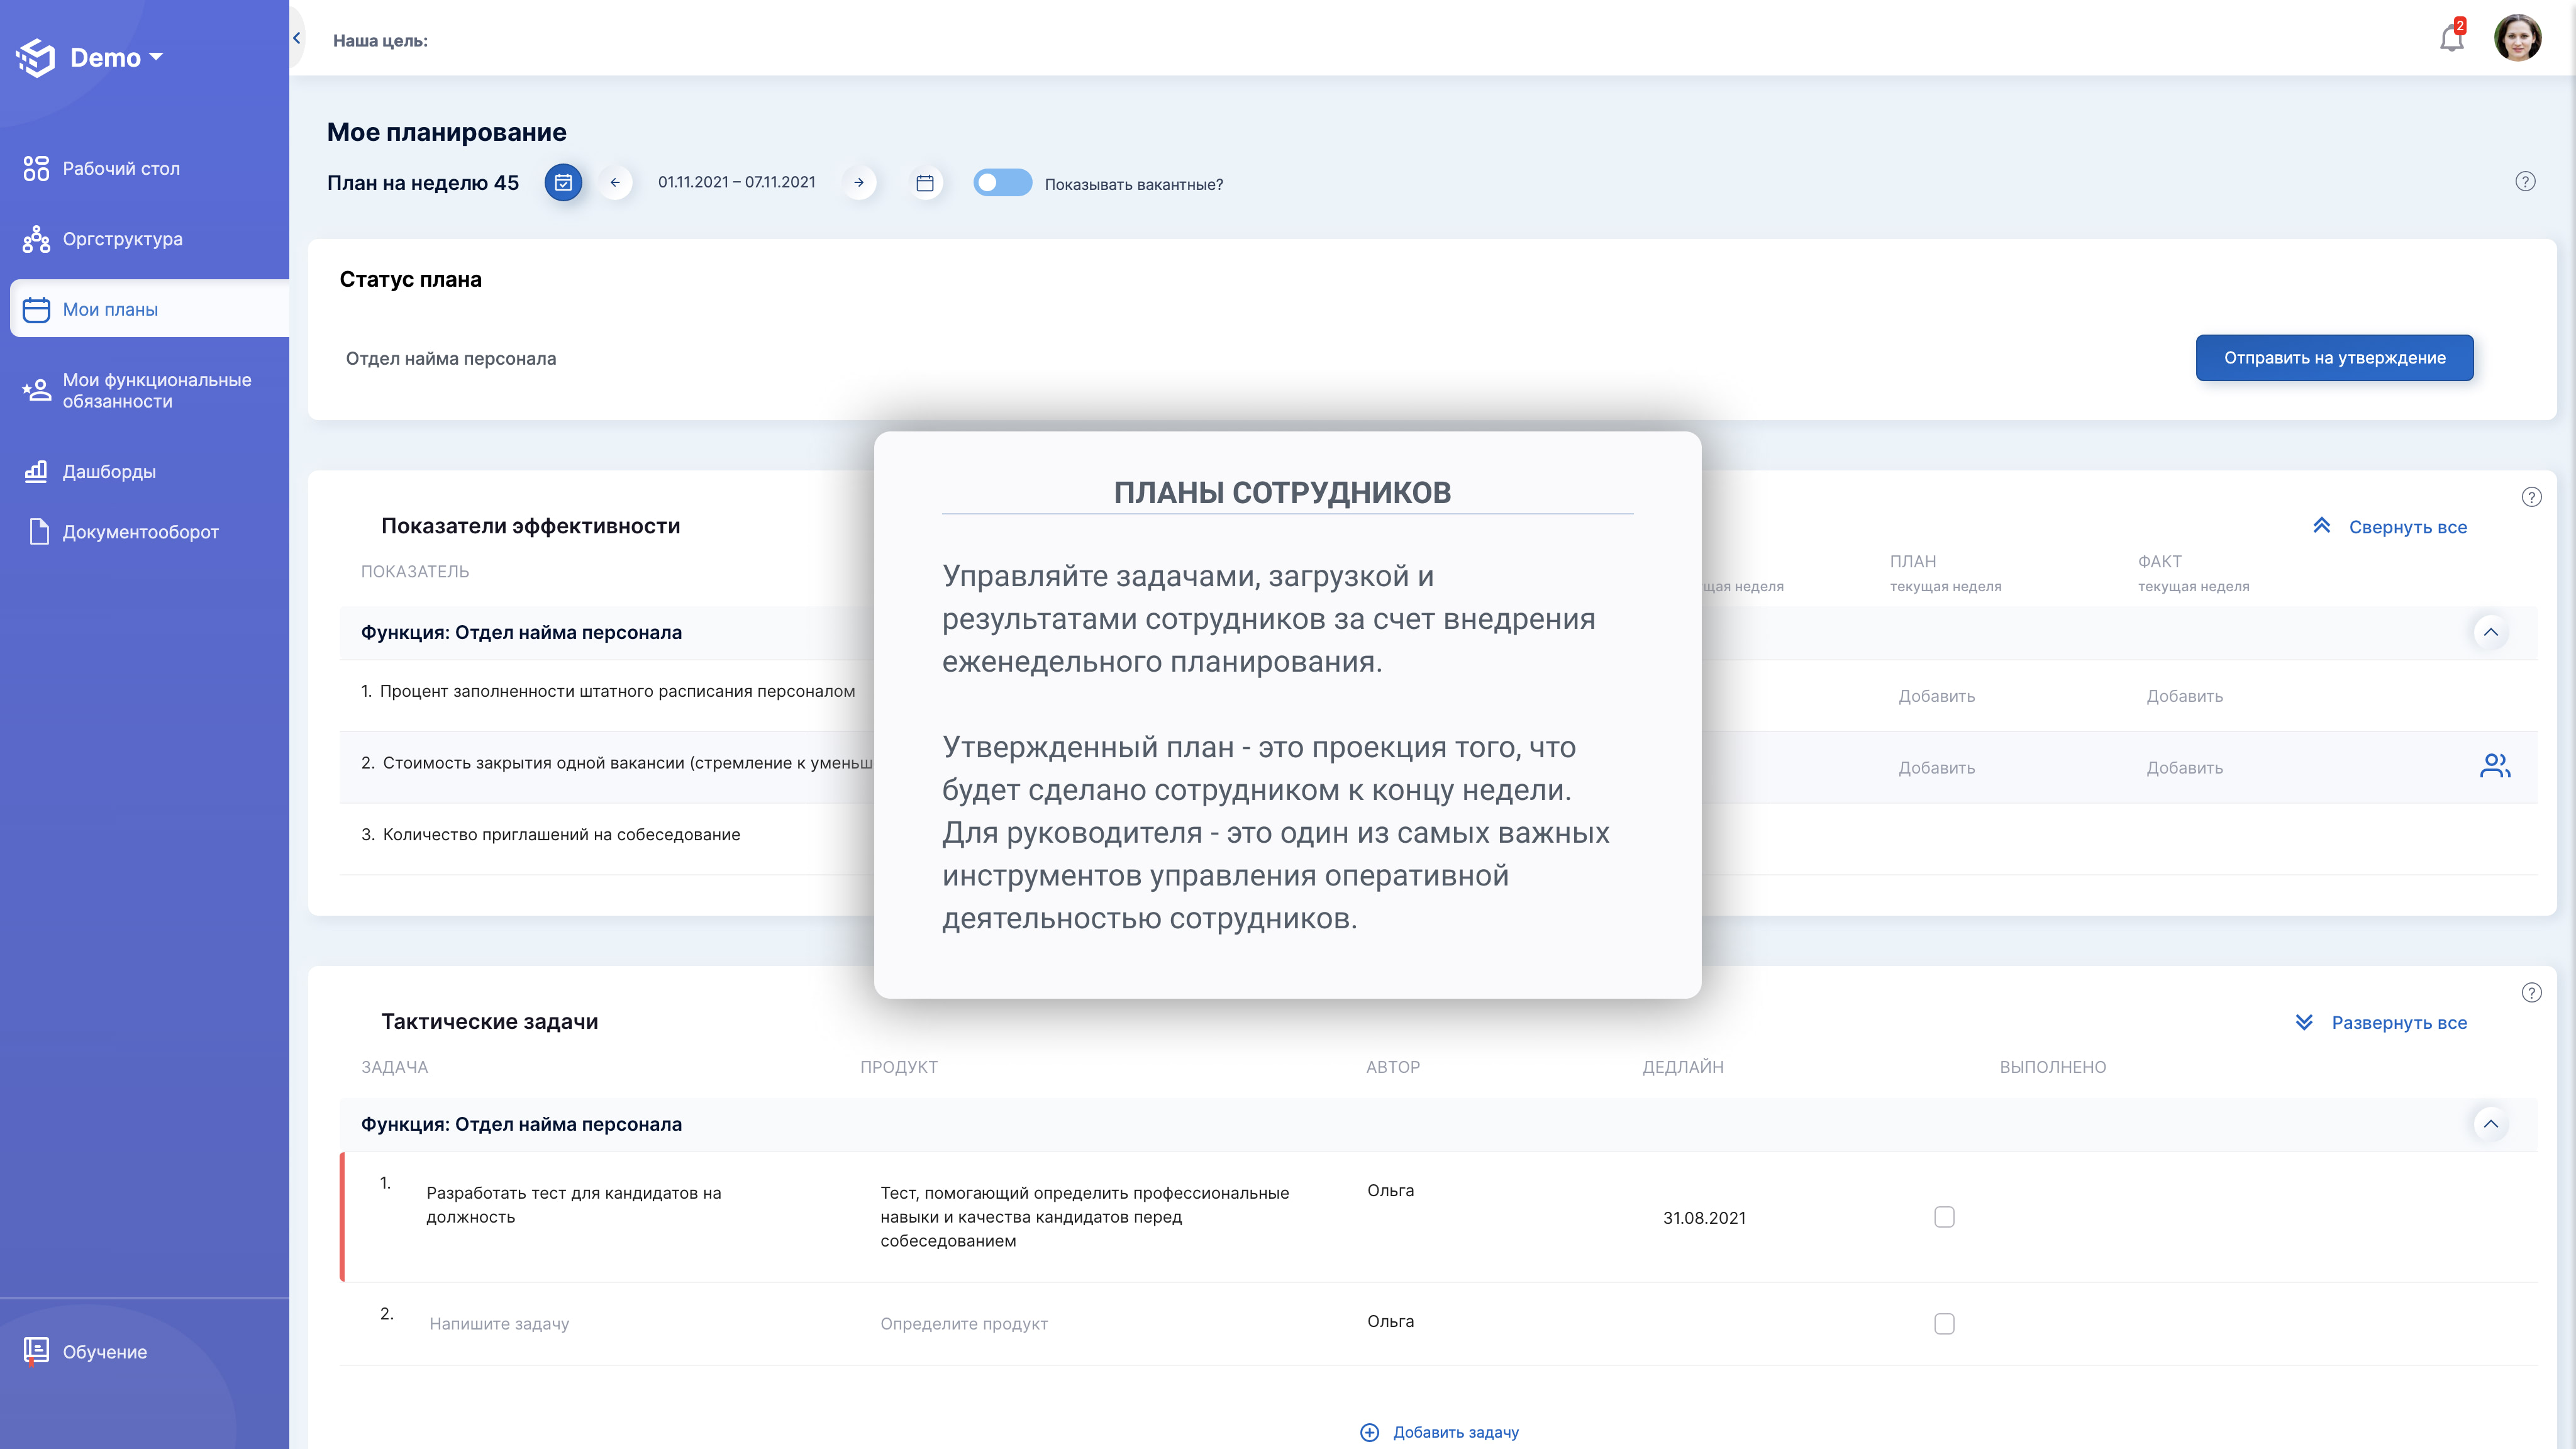Select Мои планы menu item
The height and width of the screenshot is (1449, 2576).
tap(150, 309)
